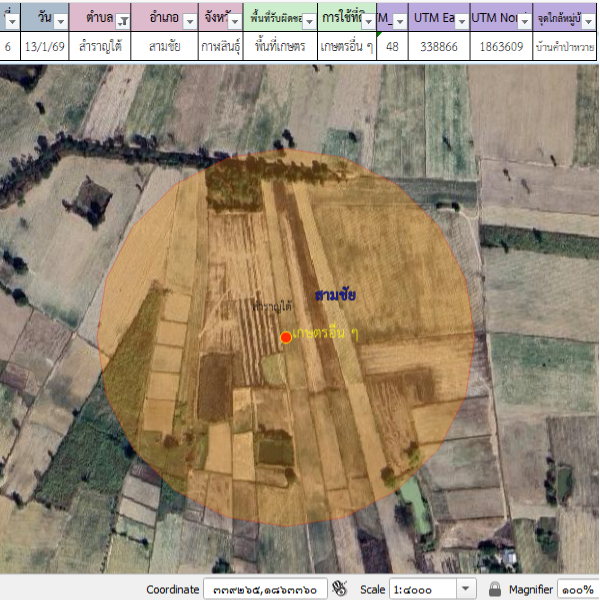Open the Scale dropdown arrow

pyautogui.click(x=466, y=589)
